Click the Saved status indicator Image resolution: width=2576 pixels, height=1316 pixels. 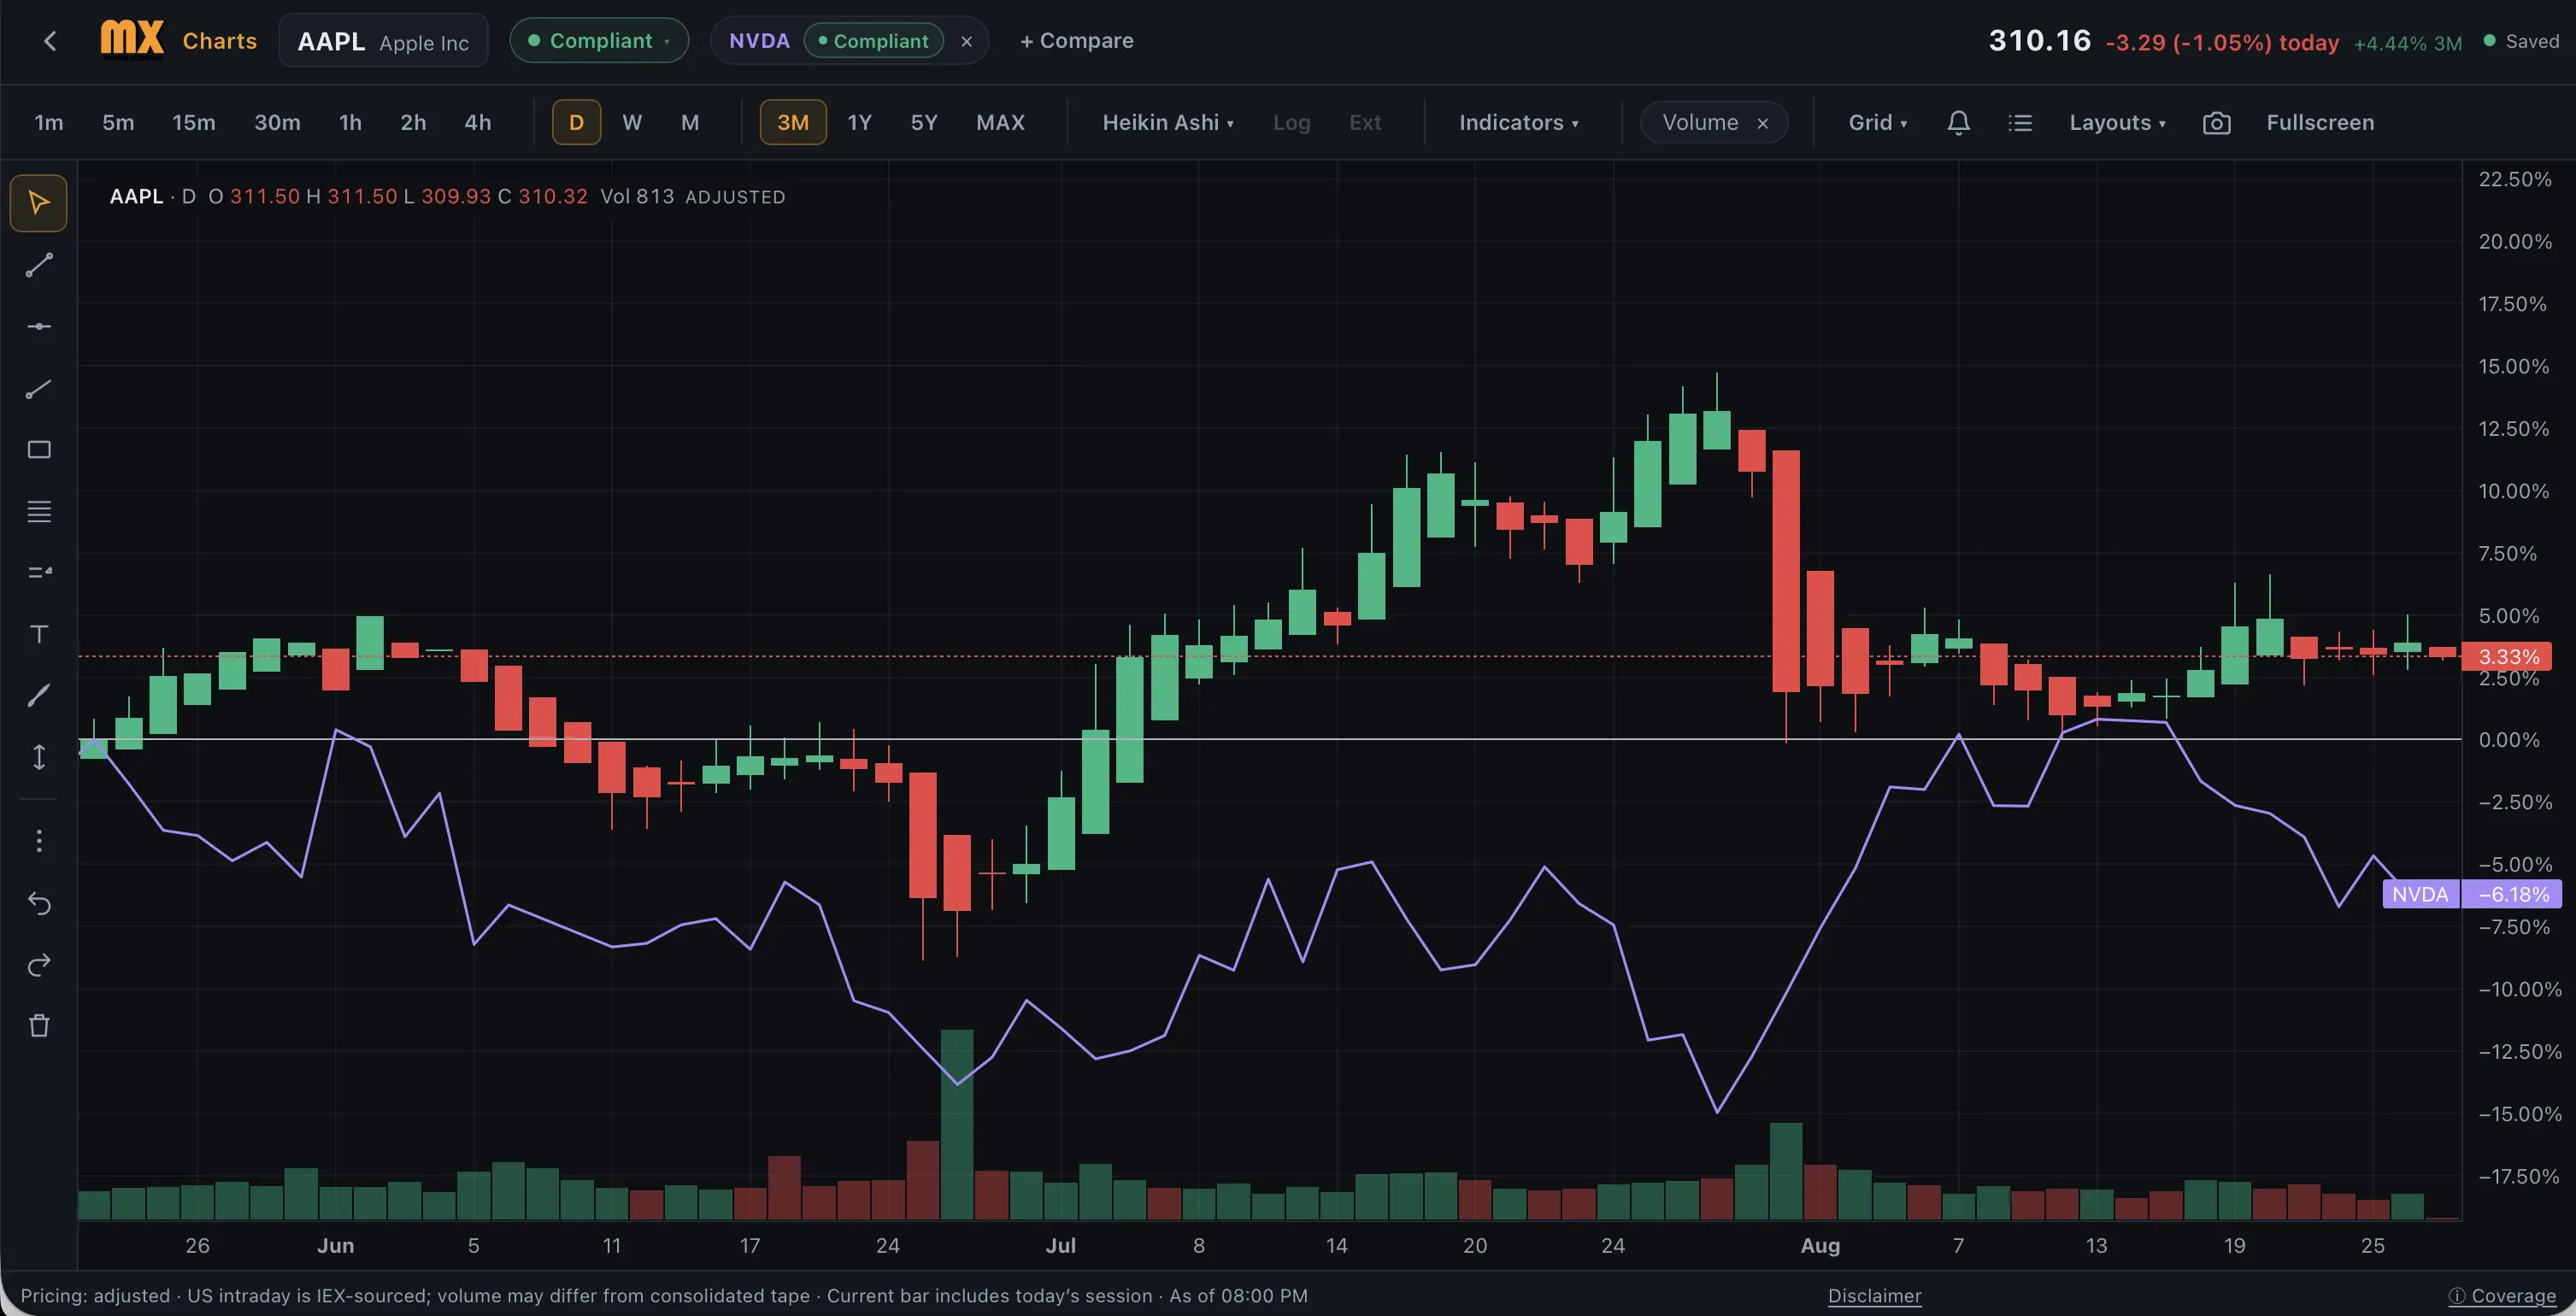[2522, 41]
